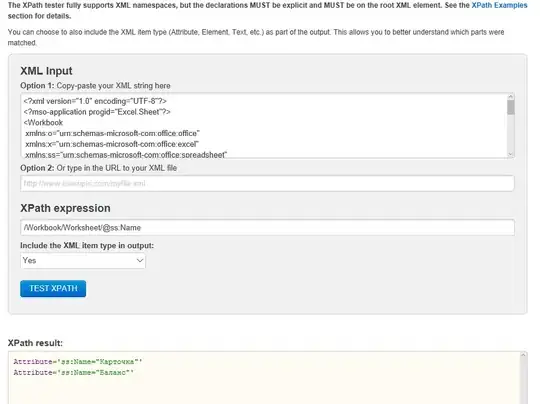Screen dimensions: 540x404
Task: Click the TEST XPATH button
Action: point(53,288)
